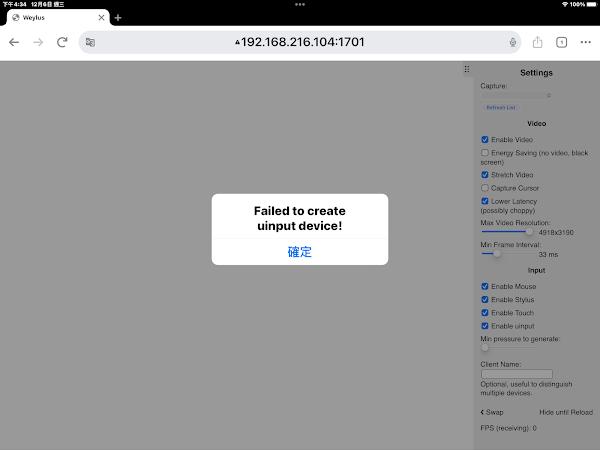The height and width of the screenshot is (450, 600).
Task: Toggle Lower Latency checkbox
Action: click(x=485, y=201)
